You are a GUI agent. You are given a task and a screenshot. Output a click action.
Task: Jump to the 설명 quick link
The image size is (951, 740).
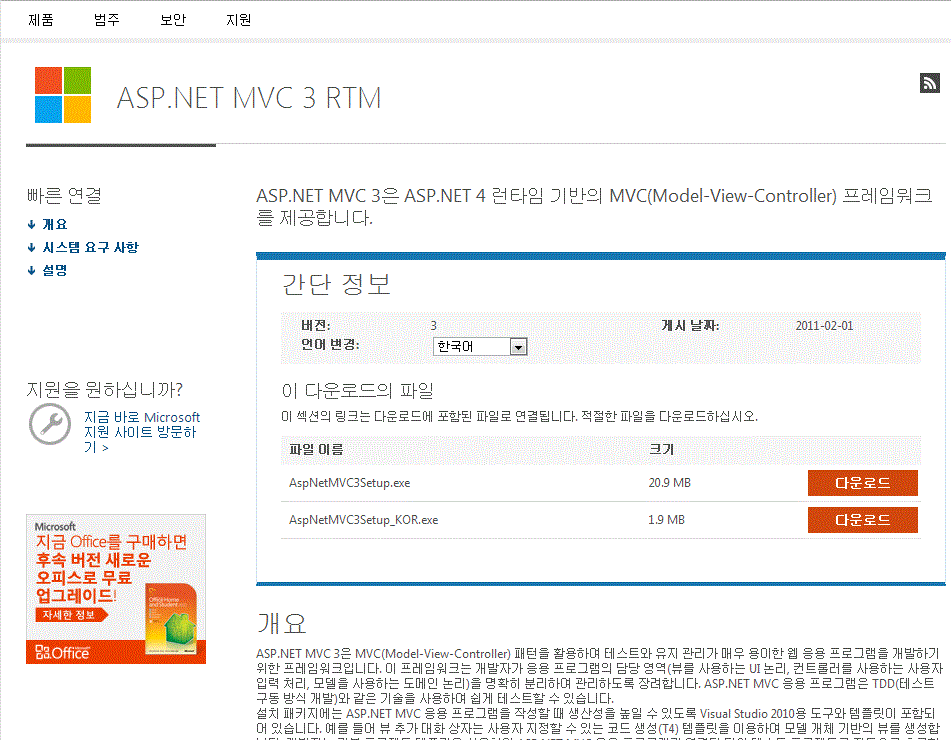(55, 271)
